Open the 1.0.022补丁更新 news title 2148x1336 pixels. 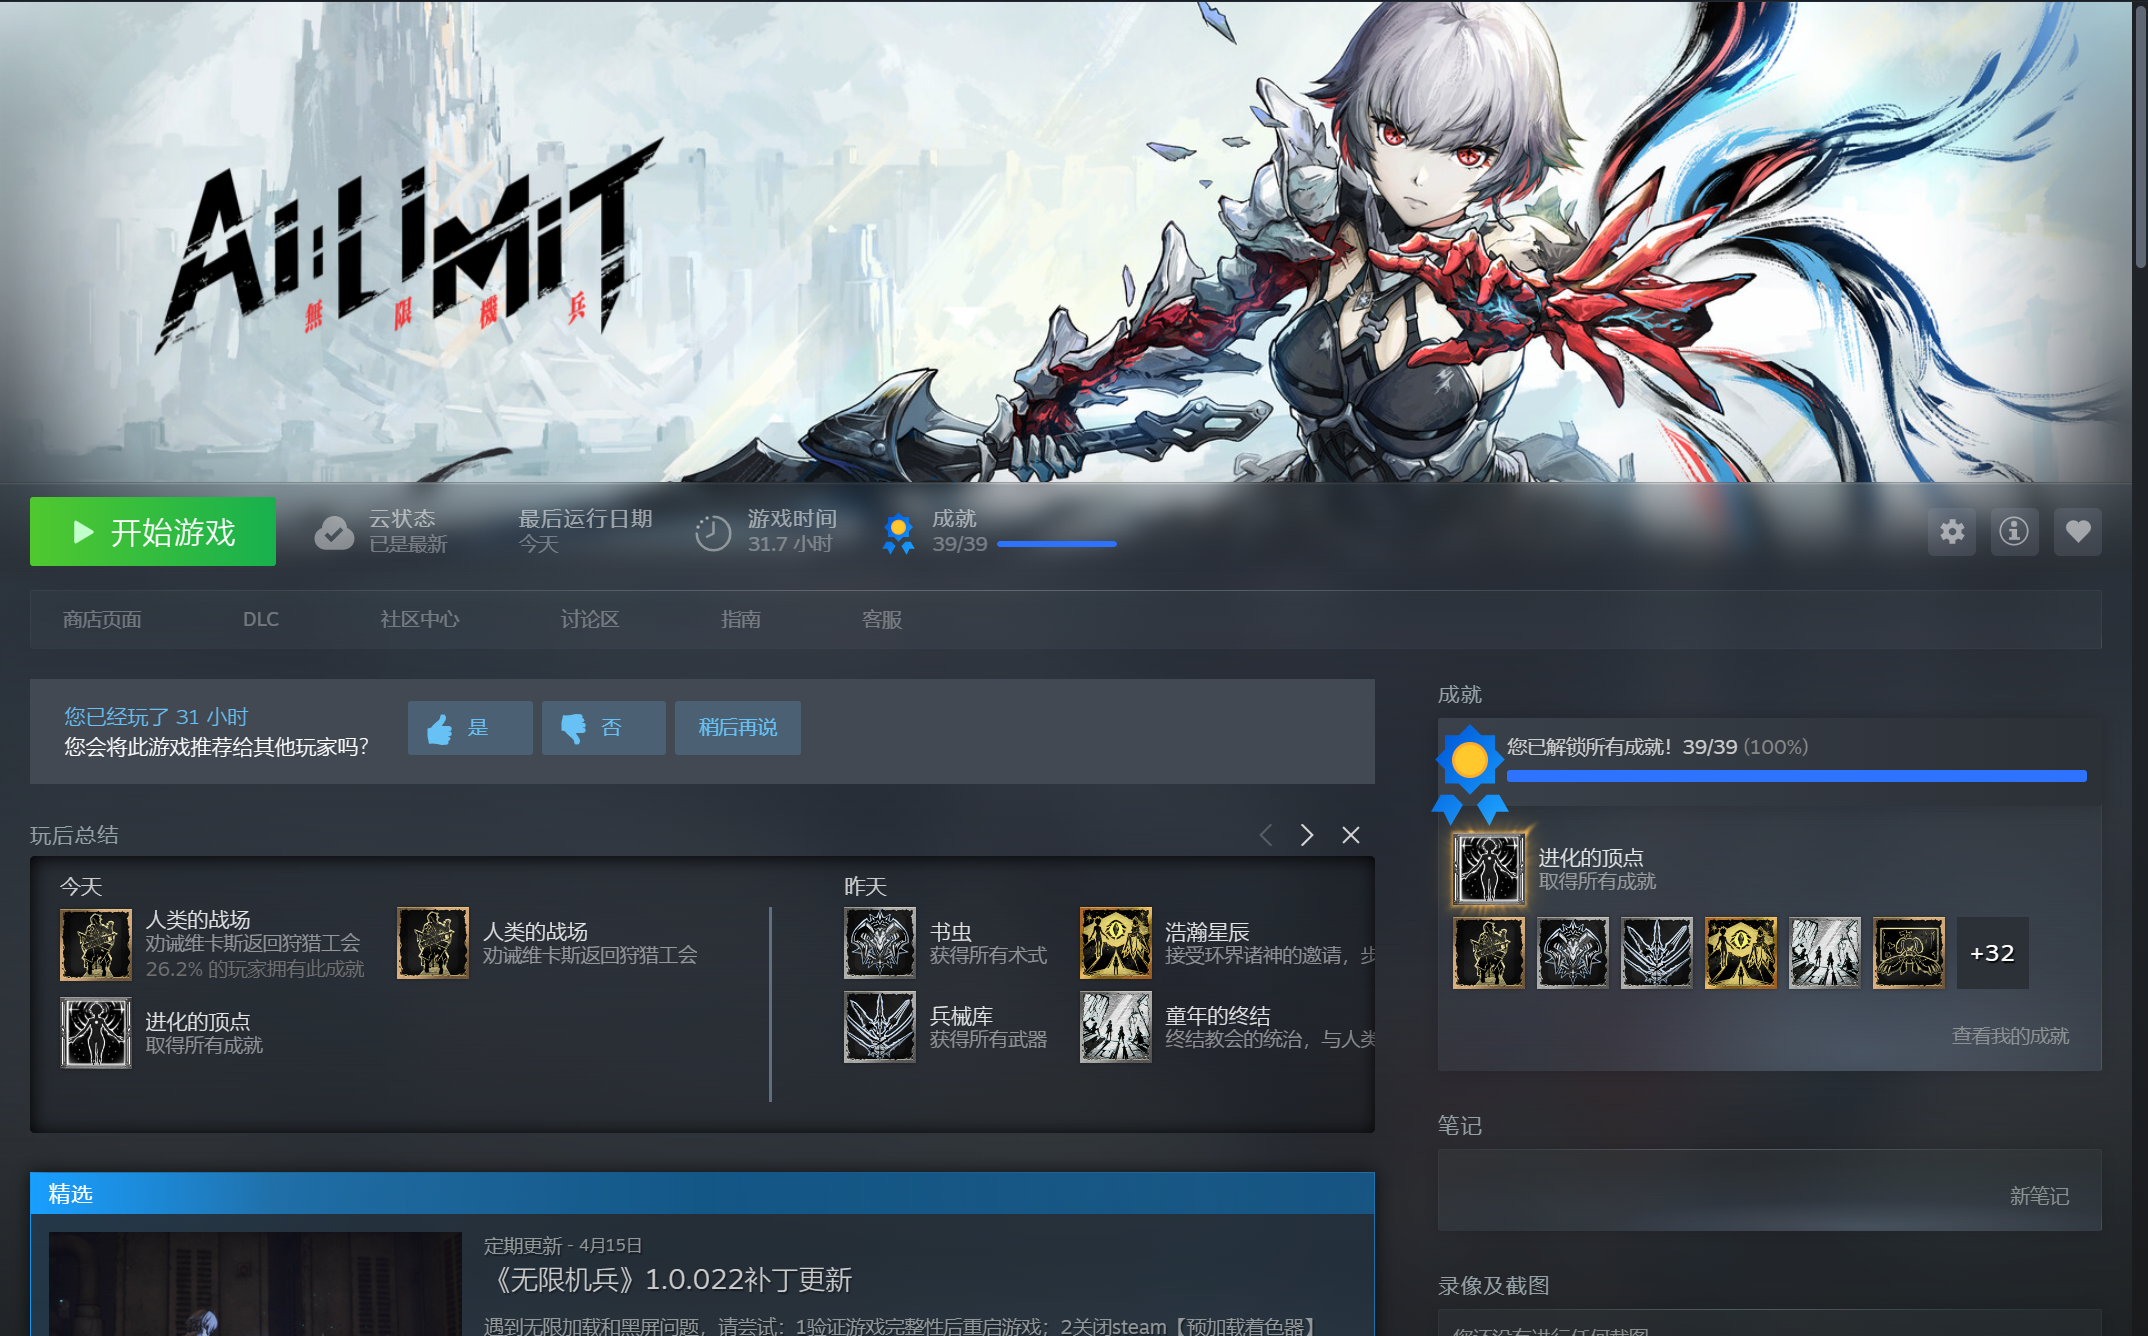click(669, 1280)
